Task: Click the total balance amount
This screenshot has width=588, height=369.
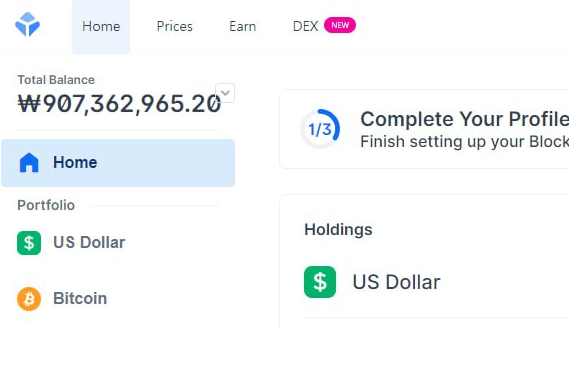Action: (119, 104)
